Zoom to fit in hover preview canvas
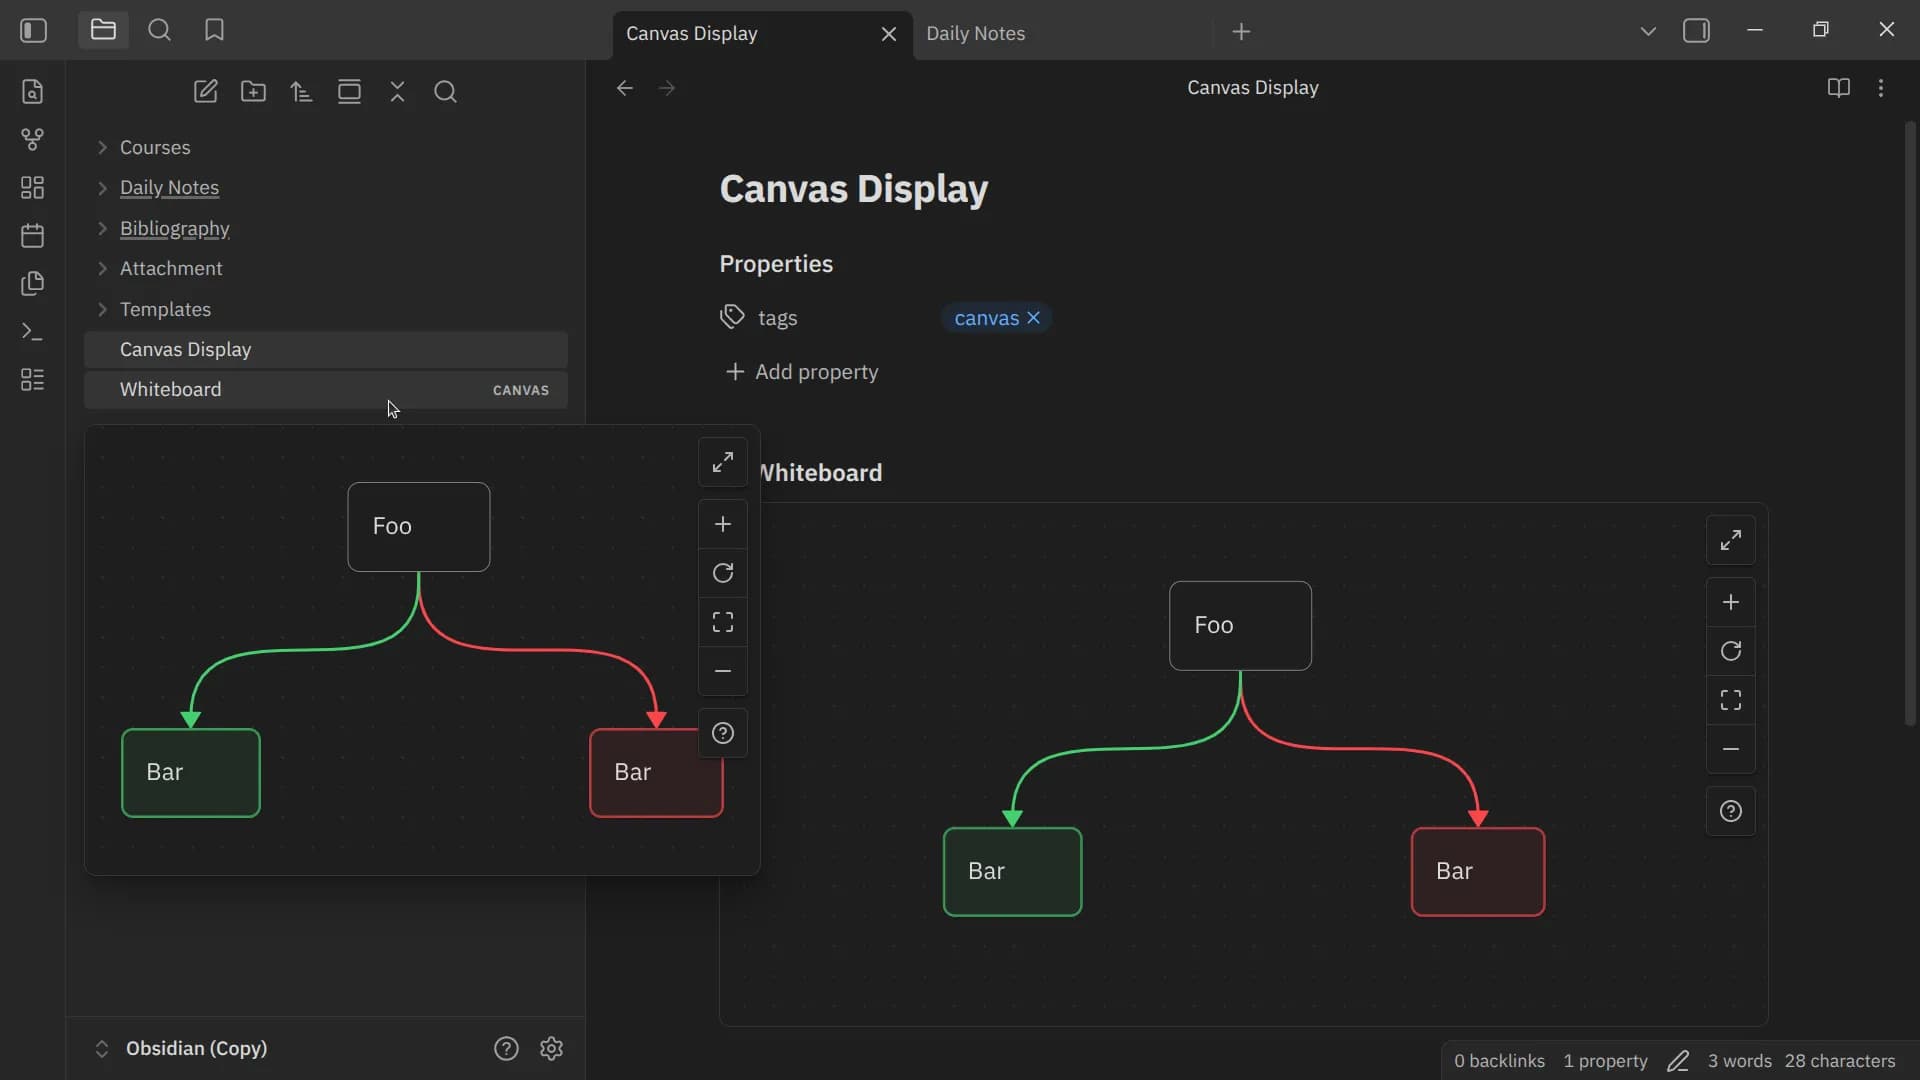 [723, 622]
